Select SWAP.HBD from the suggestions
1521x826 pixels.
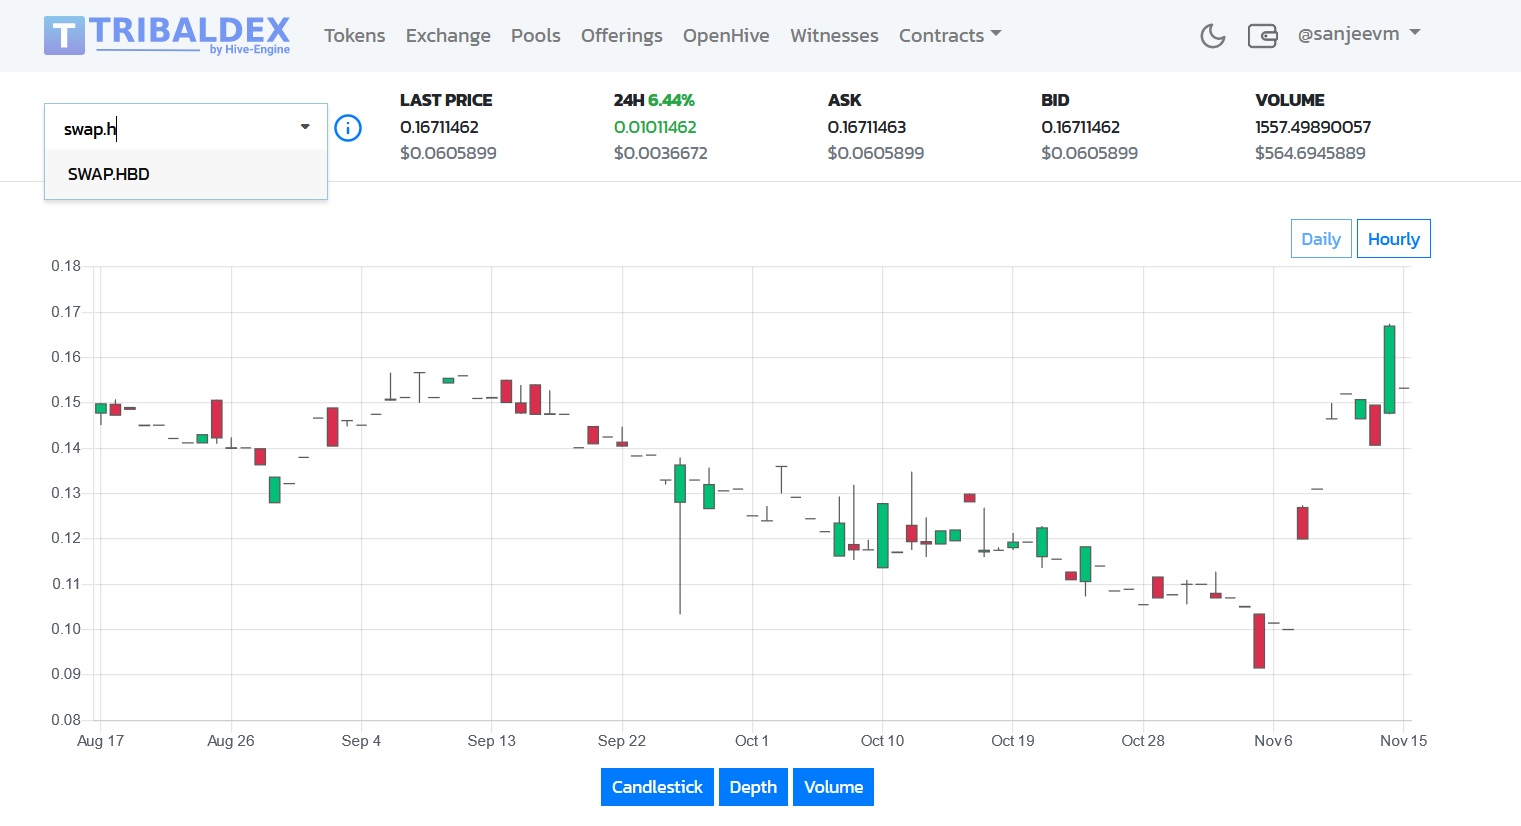point(186,174)
